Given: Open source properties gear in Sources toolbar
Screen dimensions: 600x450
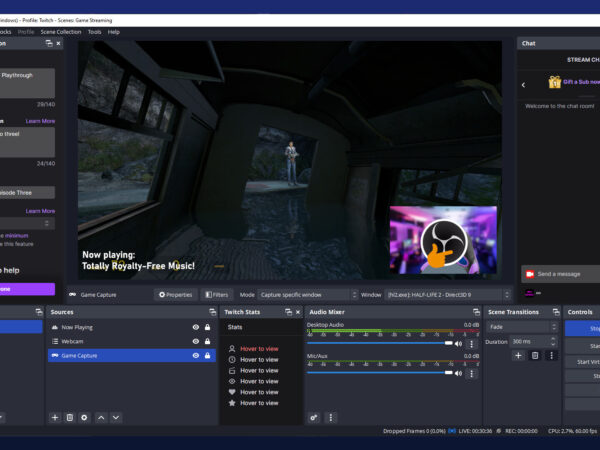Looking at the screenshot, I should click(85, 417).
